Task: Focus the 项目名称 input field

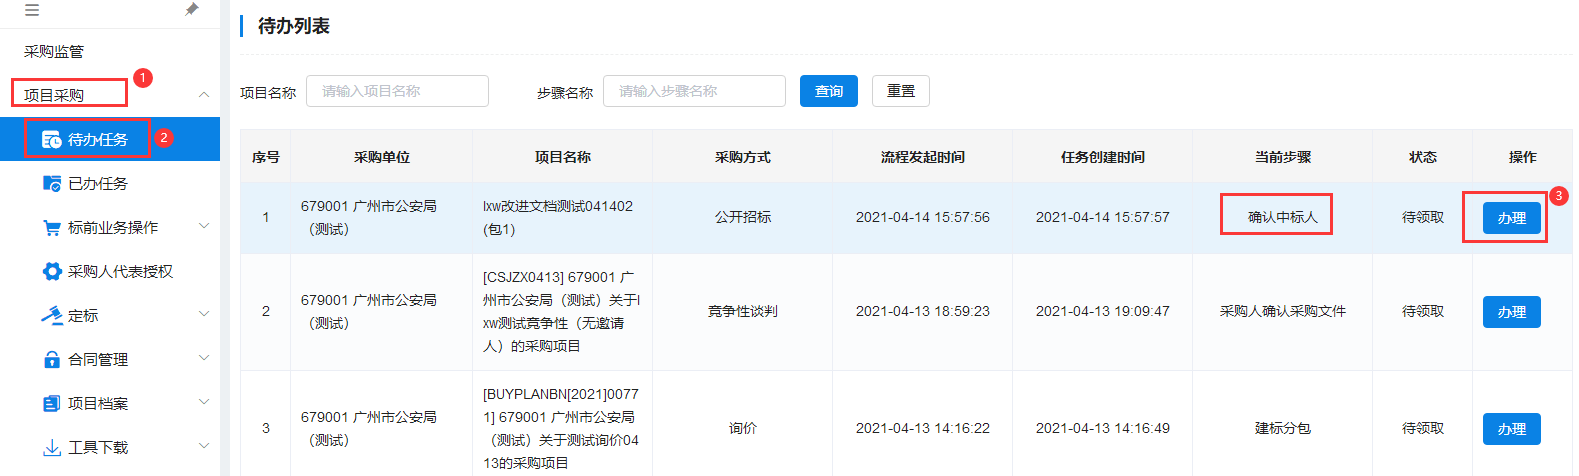Action: click(x=397, y=91)
